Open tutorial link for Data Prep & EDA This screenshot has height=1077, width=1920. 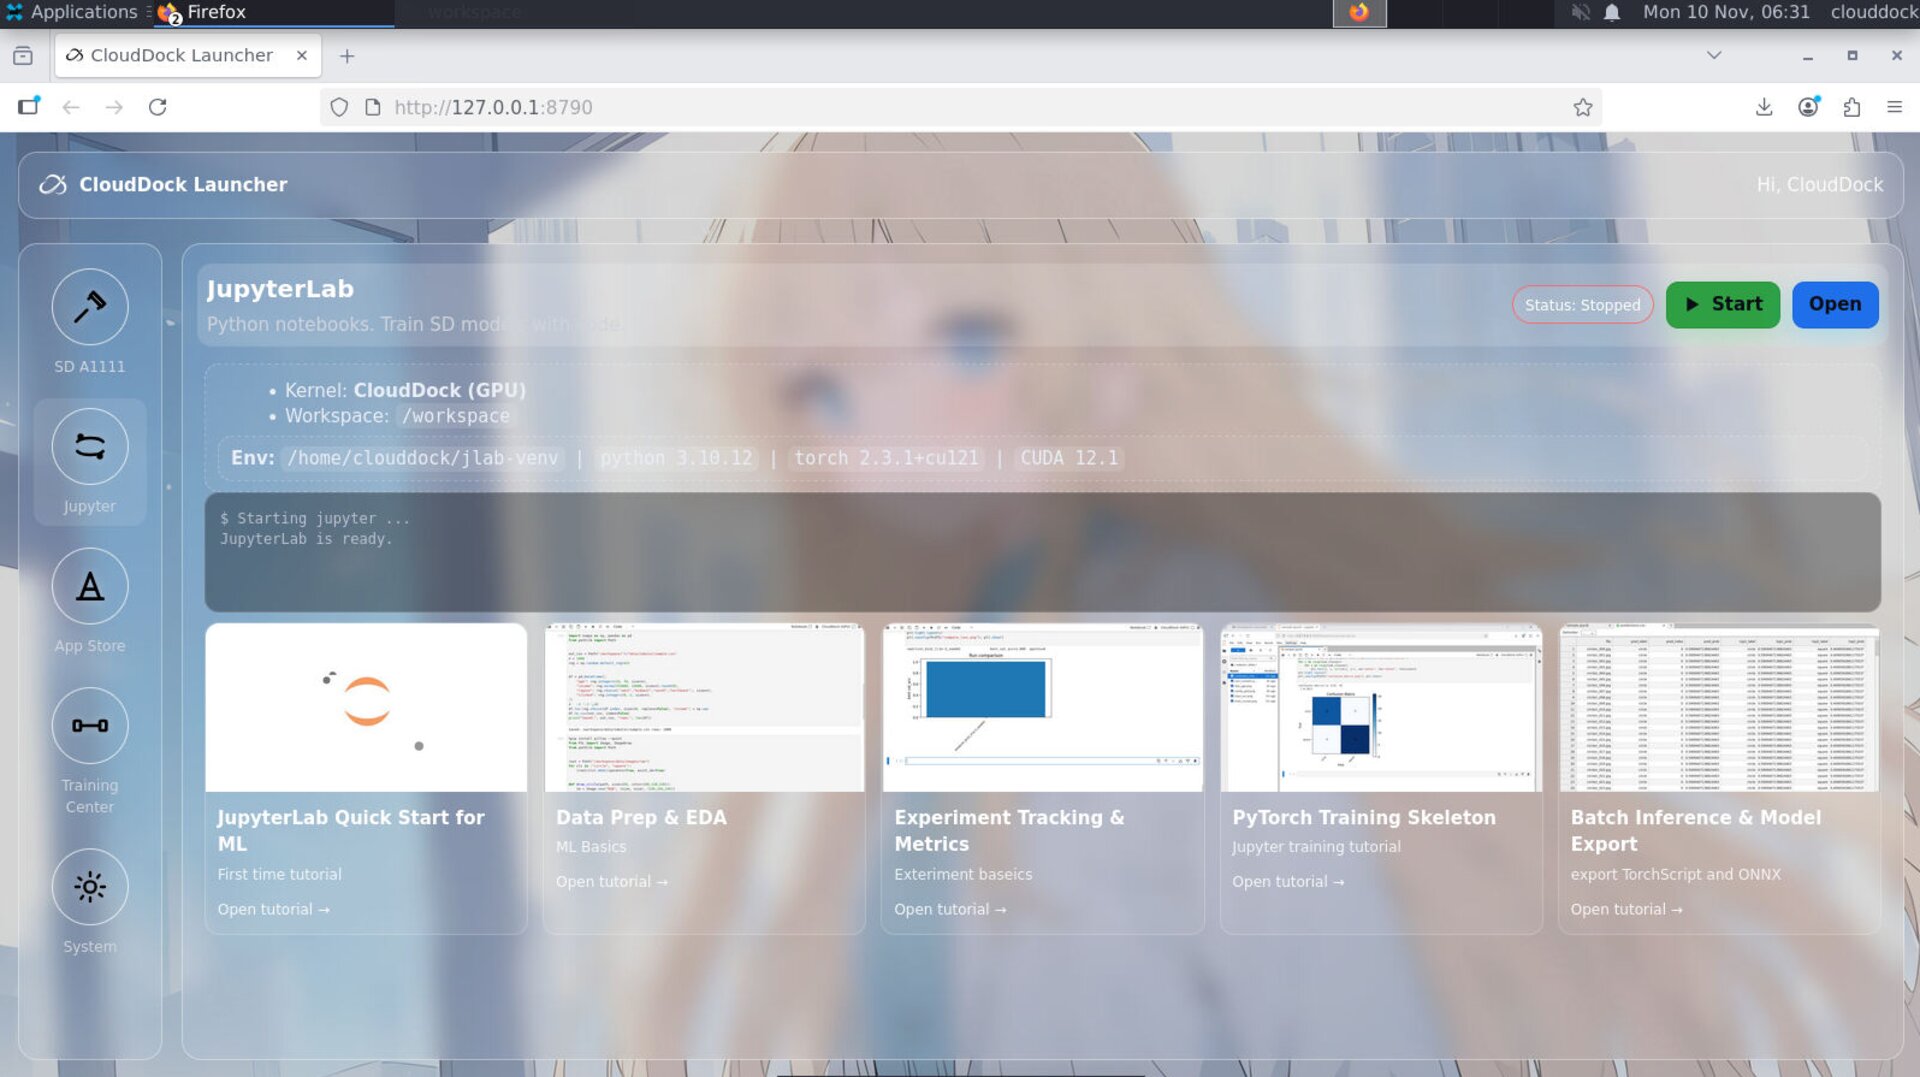tap(611, 881)
